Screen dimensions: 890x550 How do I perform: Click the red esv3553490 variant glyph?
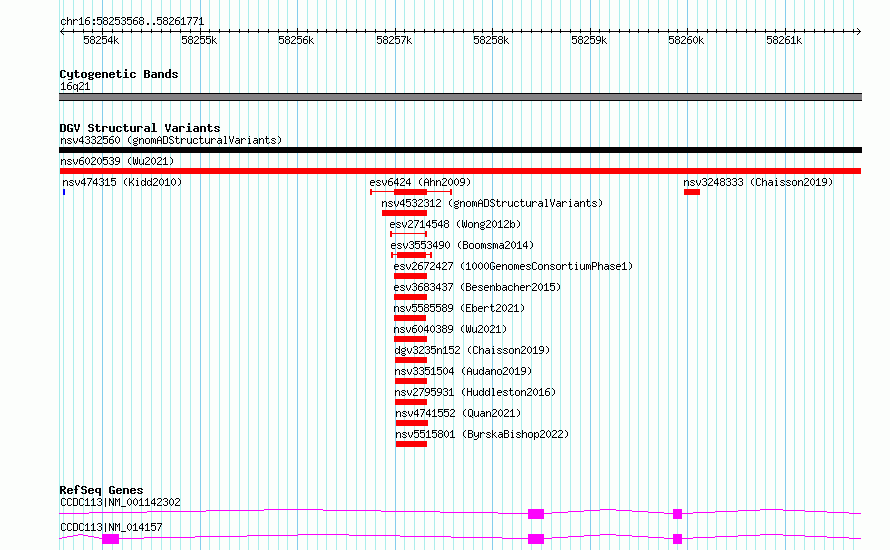point(412,255)
